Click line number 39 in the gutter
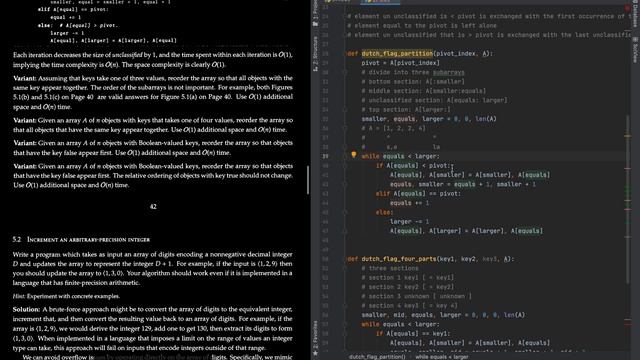This screenshot has height=360, width=640. 326,156
